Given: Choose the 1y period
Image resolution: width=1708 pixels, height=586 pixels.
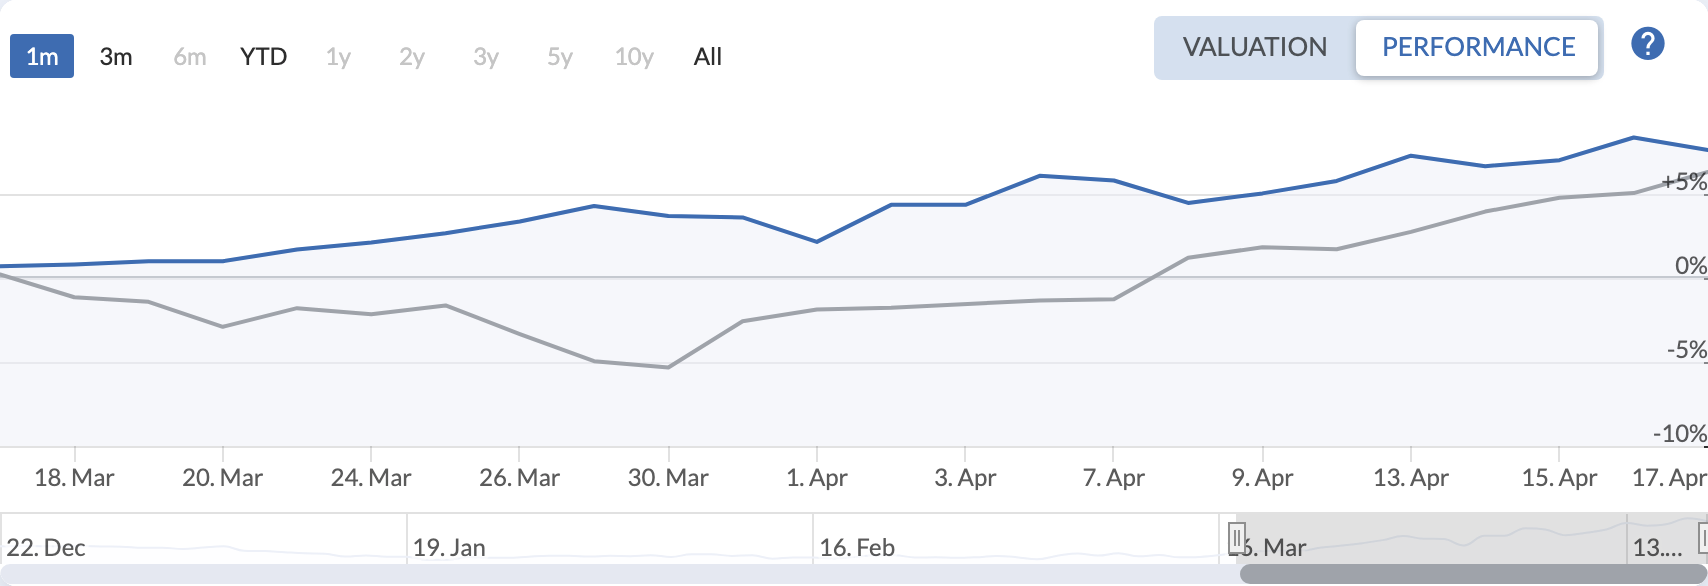Looking at the screenshot, I should click(337, 57).
